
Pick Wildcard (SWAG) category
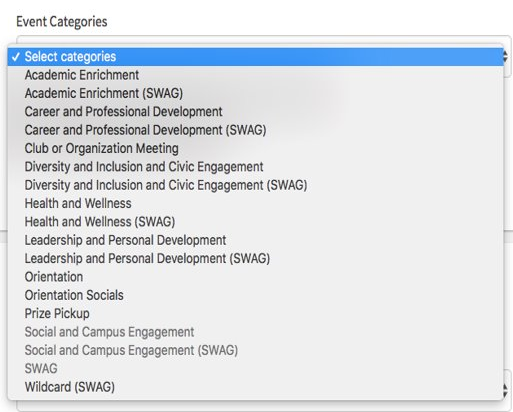255,387
